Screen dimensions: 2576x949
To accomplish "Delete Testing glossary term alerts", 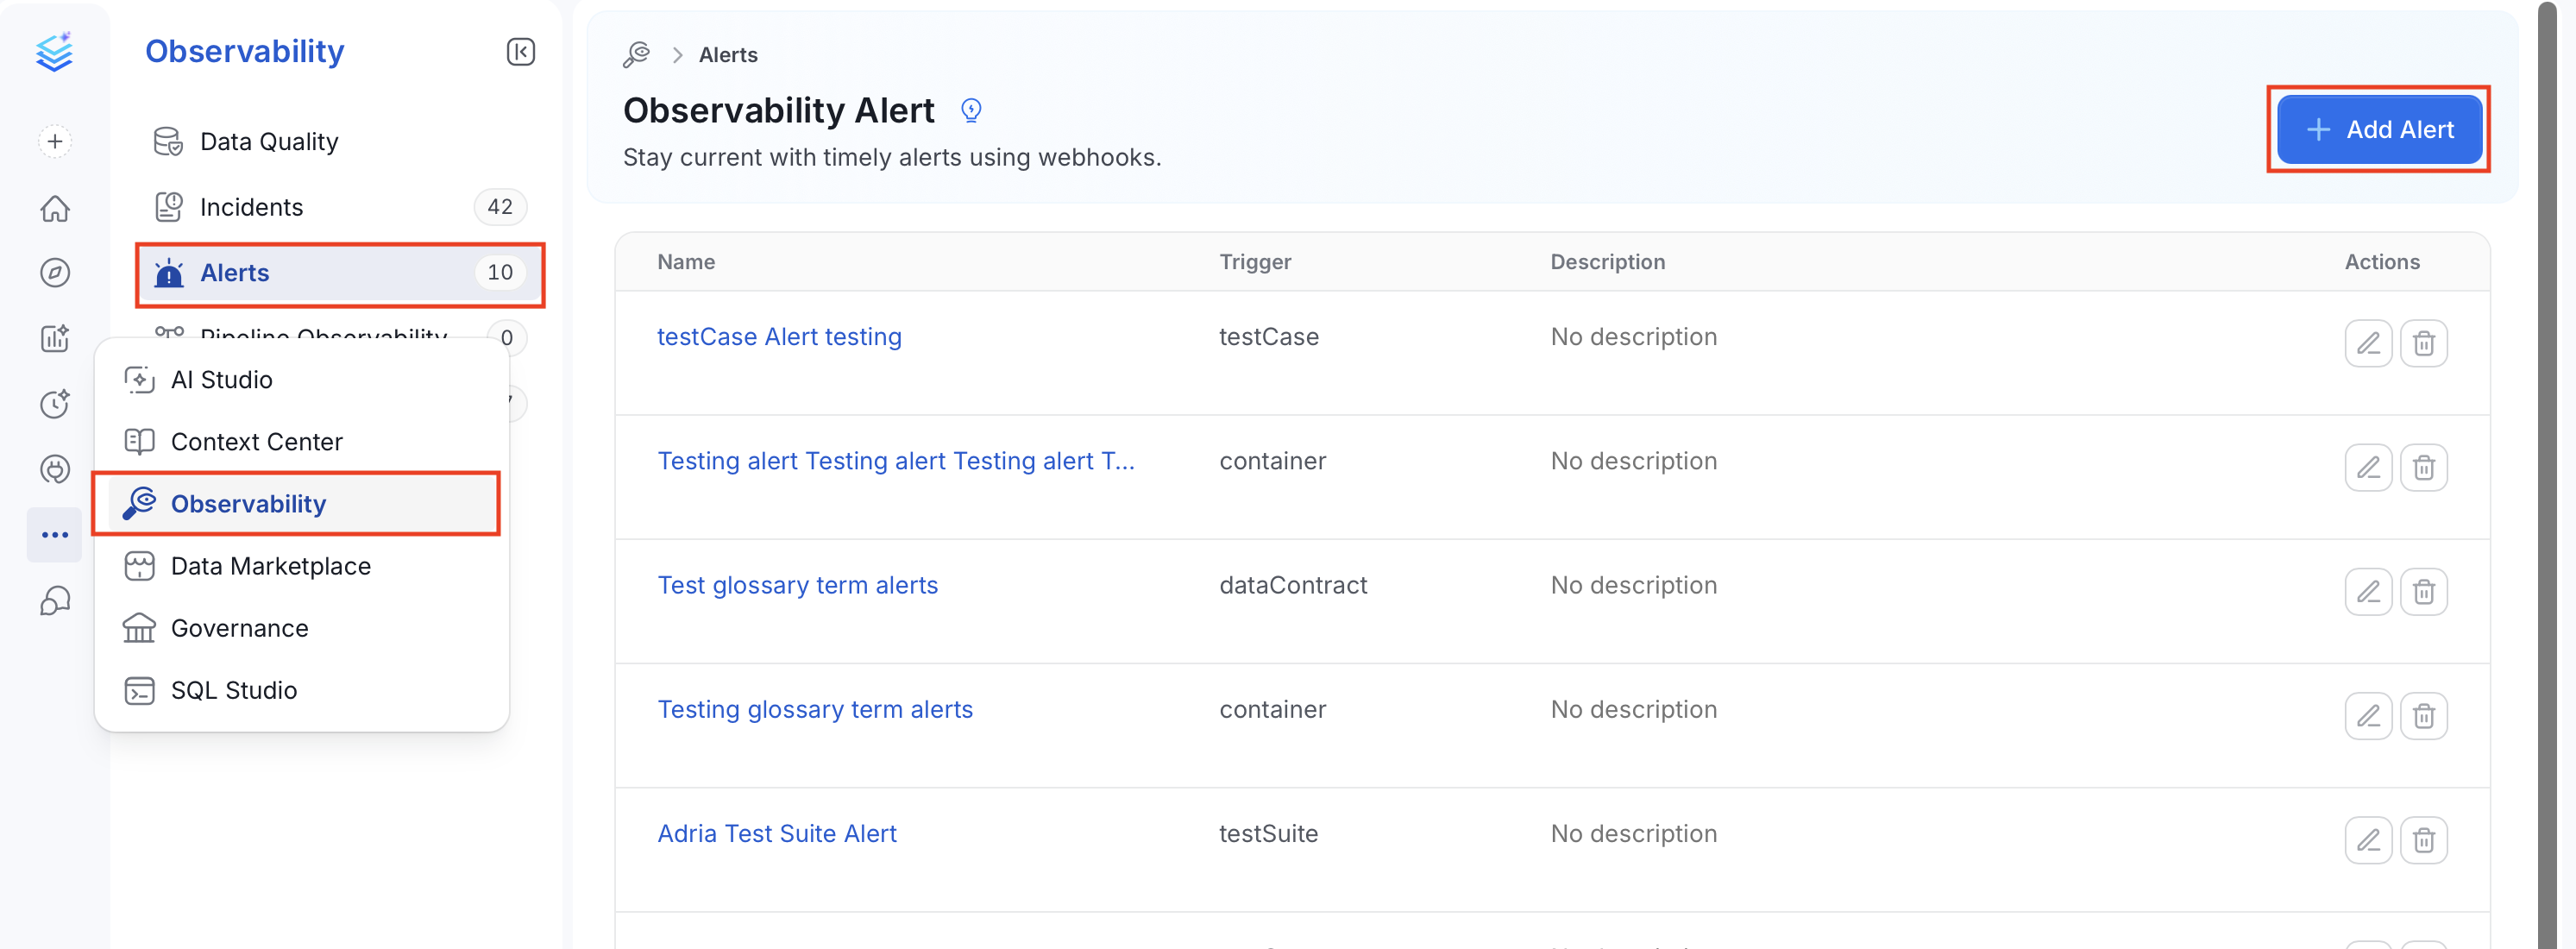I will [x=2423, y=715].
